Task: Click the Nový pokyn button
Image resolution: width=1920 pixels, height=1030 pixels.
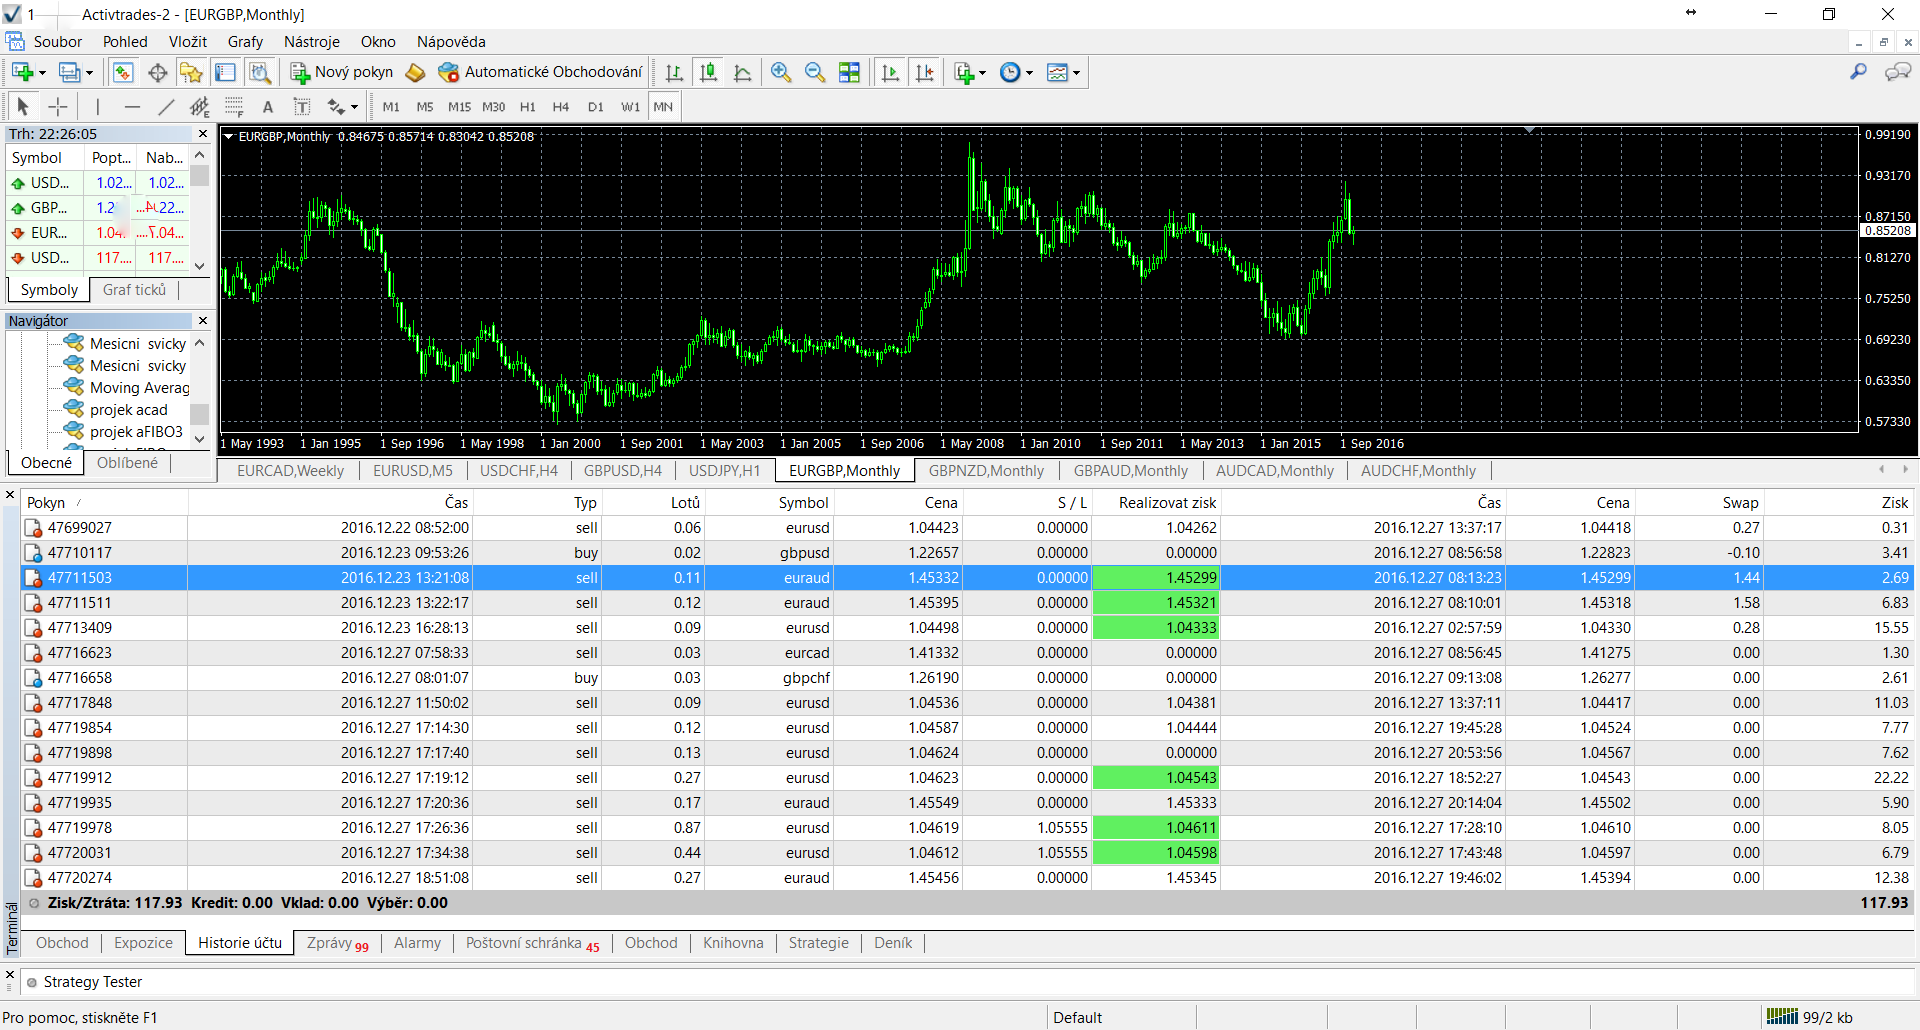Action: pyautogui.click(x=342, y=72)
